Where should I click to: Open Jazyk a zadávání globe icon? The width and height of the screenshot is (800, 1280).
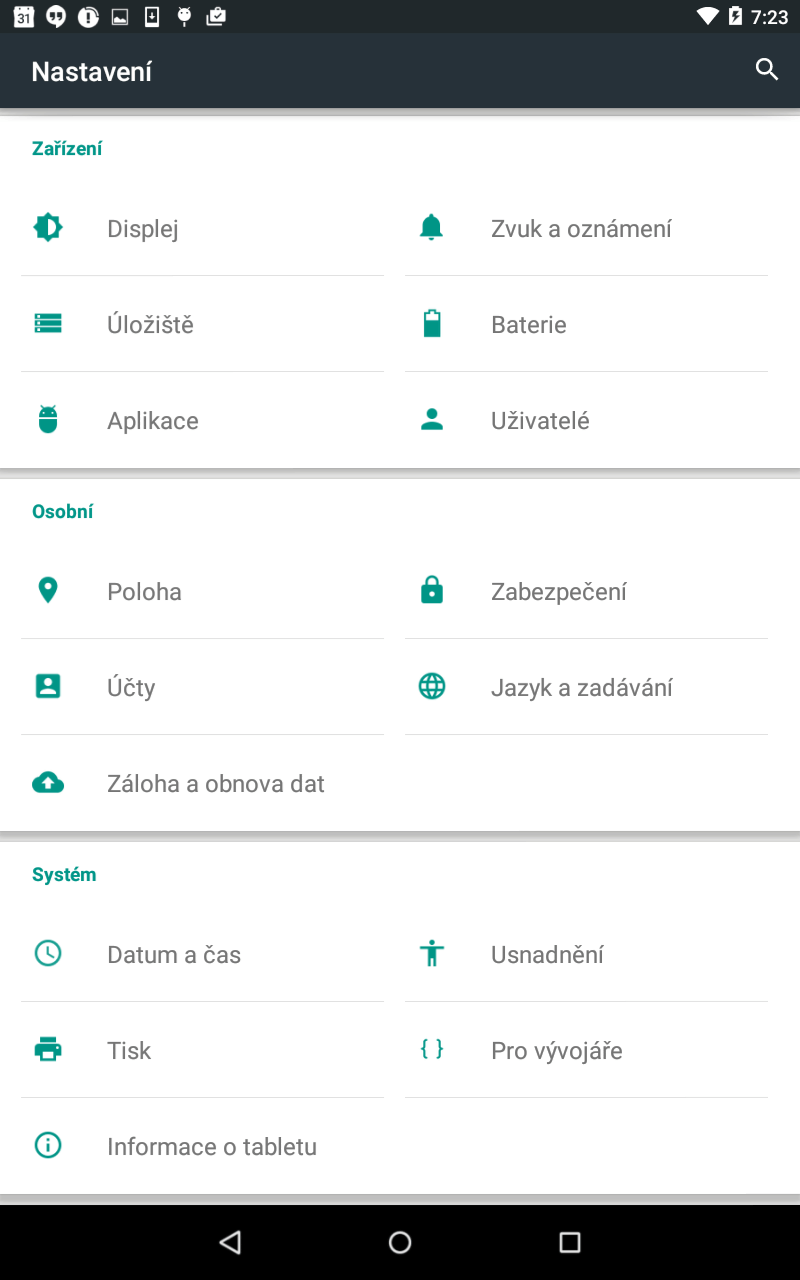pyautogui.click(x=431, y=687)
